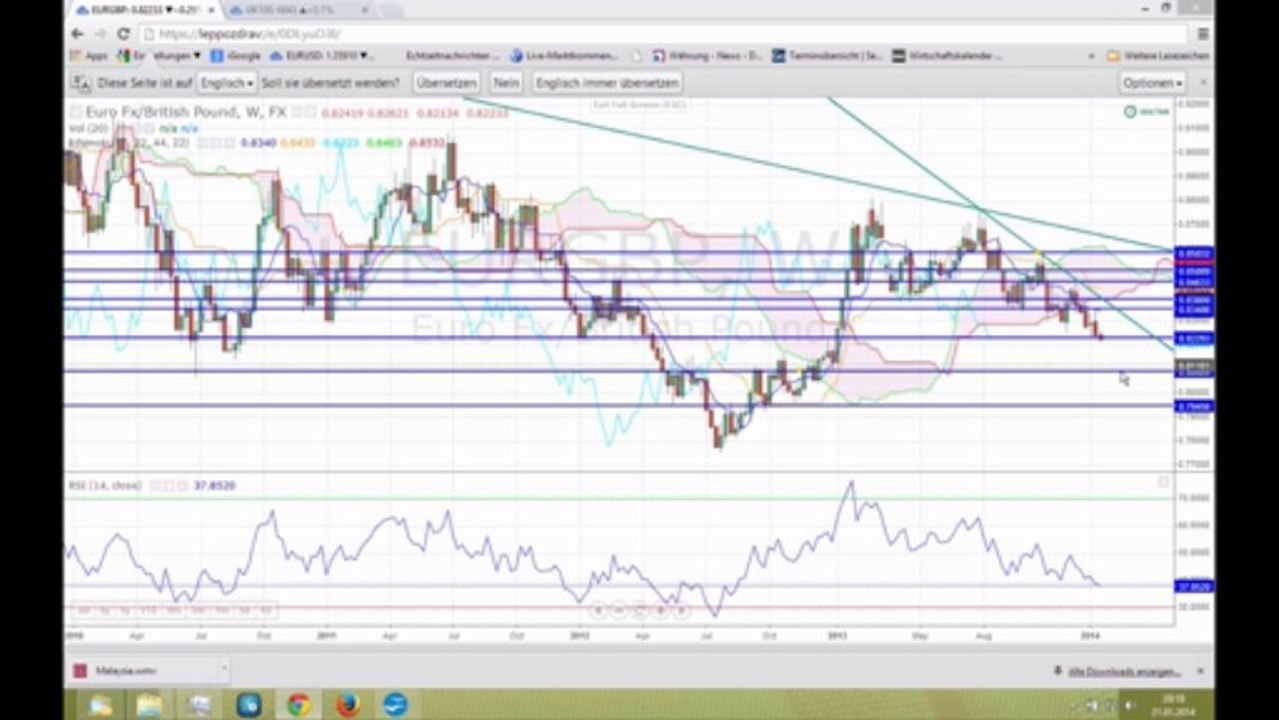Viewport: 1279px width, 720px height.
Task: Open the iGoogle bookmark
Action: [235, 56]
